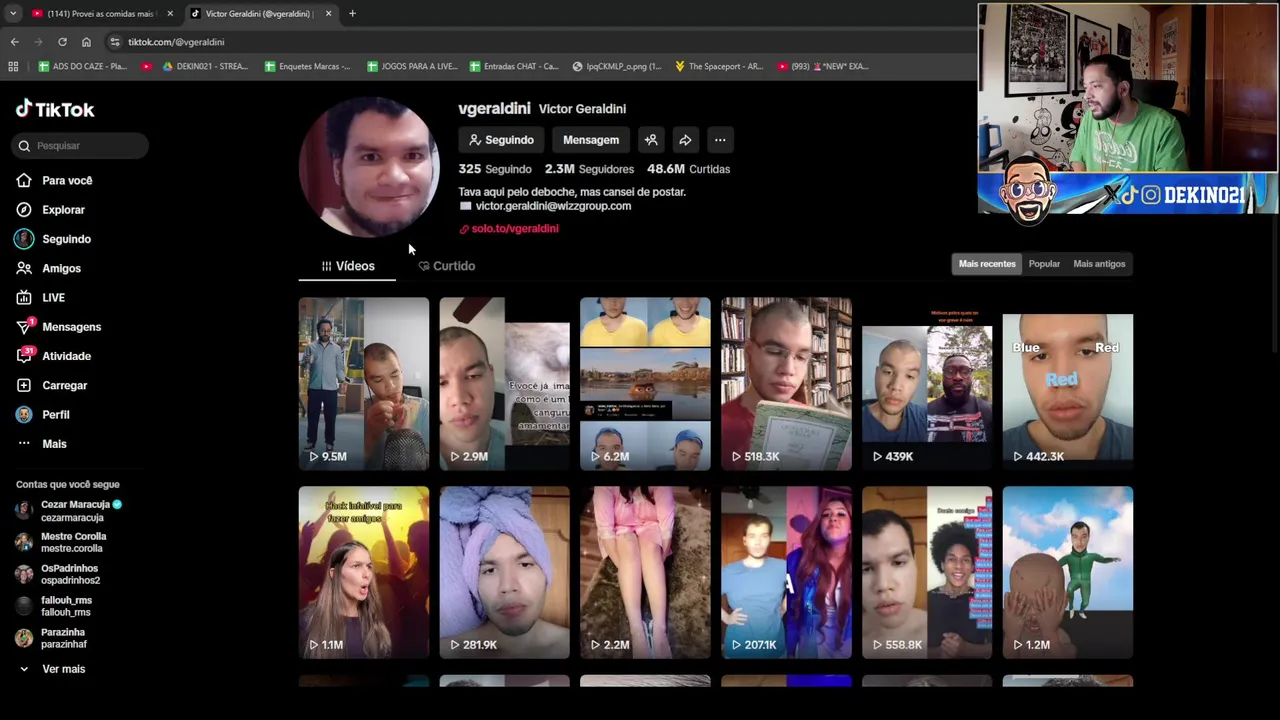
Task: Close the Victor Geraldini TikTok tab
Action: (328, 14)
